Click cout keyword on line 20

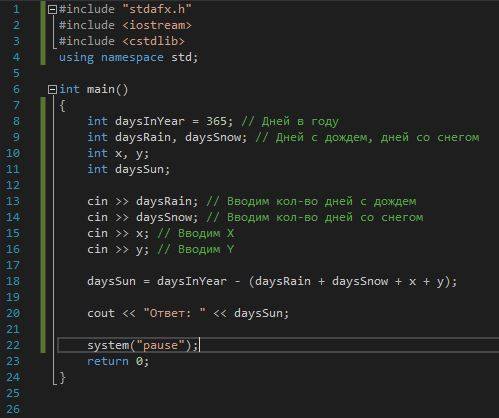[x=101, y=313]
